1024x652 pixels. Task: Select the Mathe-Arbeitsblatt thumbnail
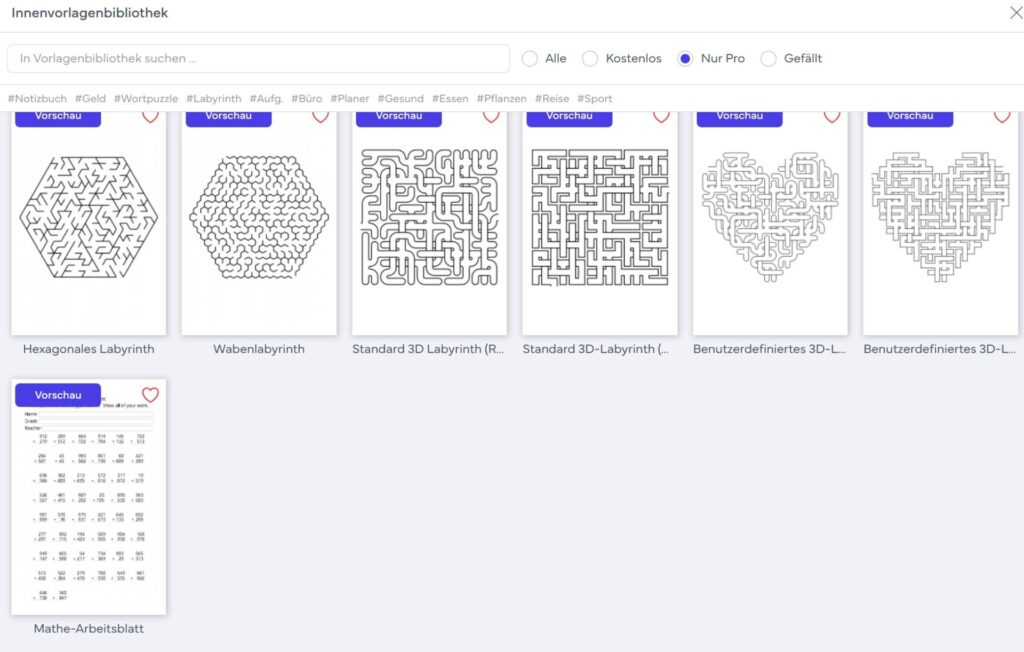point(89,497)
